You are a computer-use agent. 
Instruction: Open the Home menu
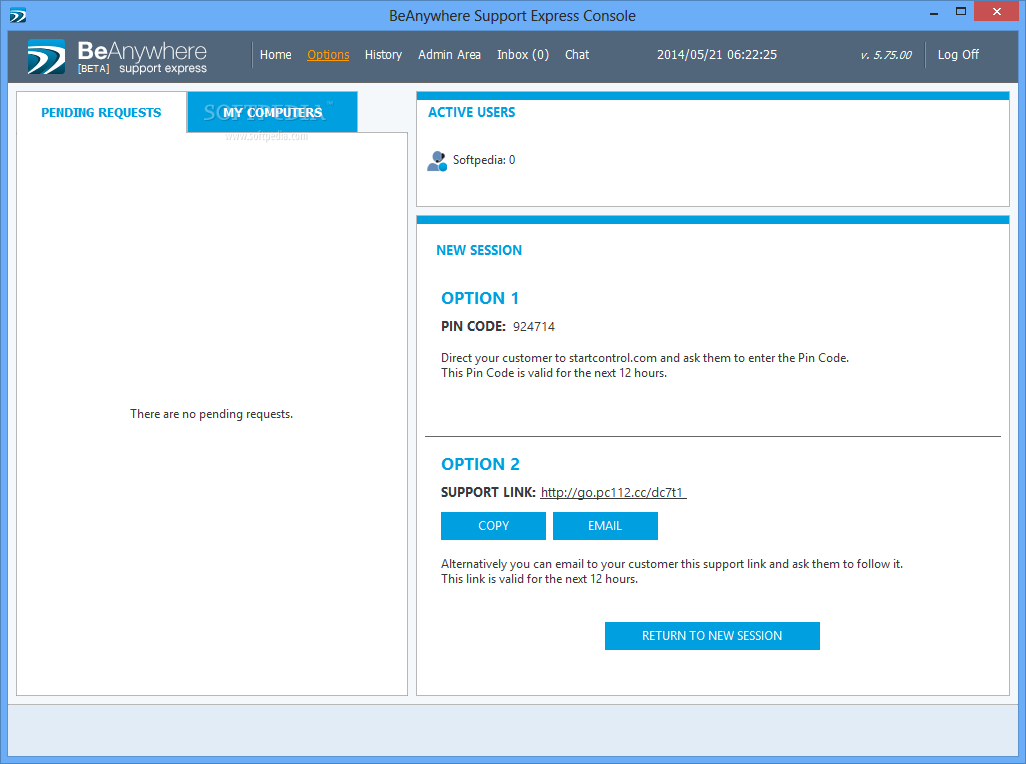pos(275,55)
